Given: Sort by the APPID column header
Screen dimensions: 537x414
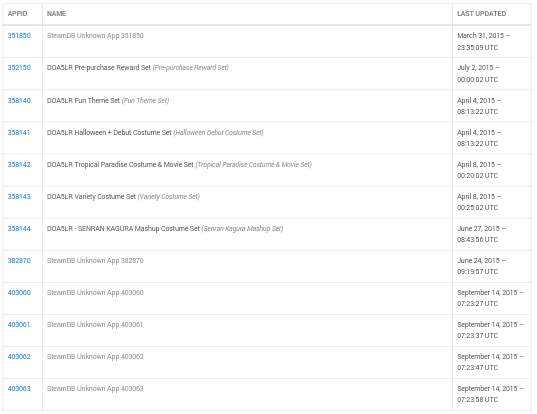Looking at the screenshot, I should [17, 14].
